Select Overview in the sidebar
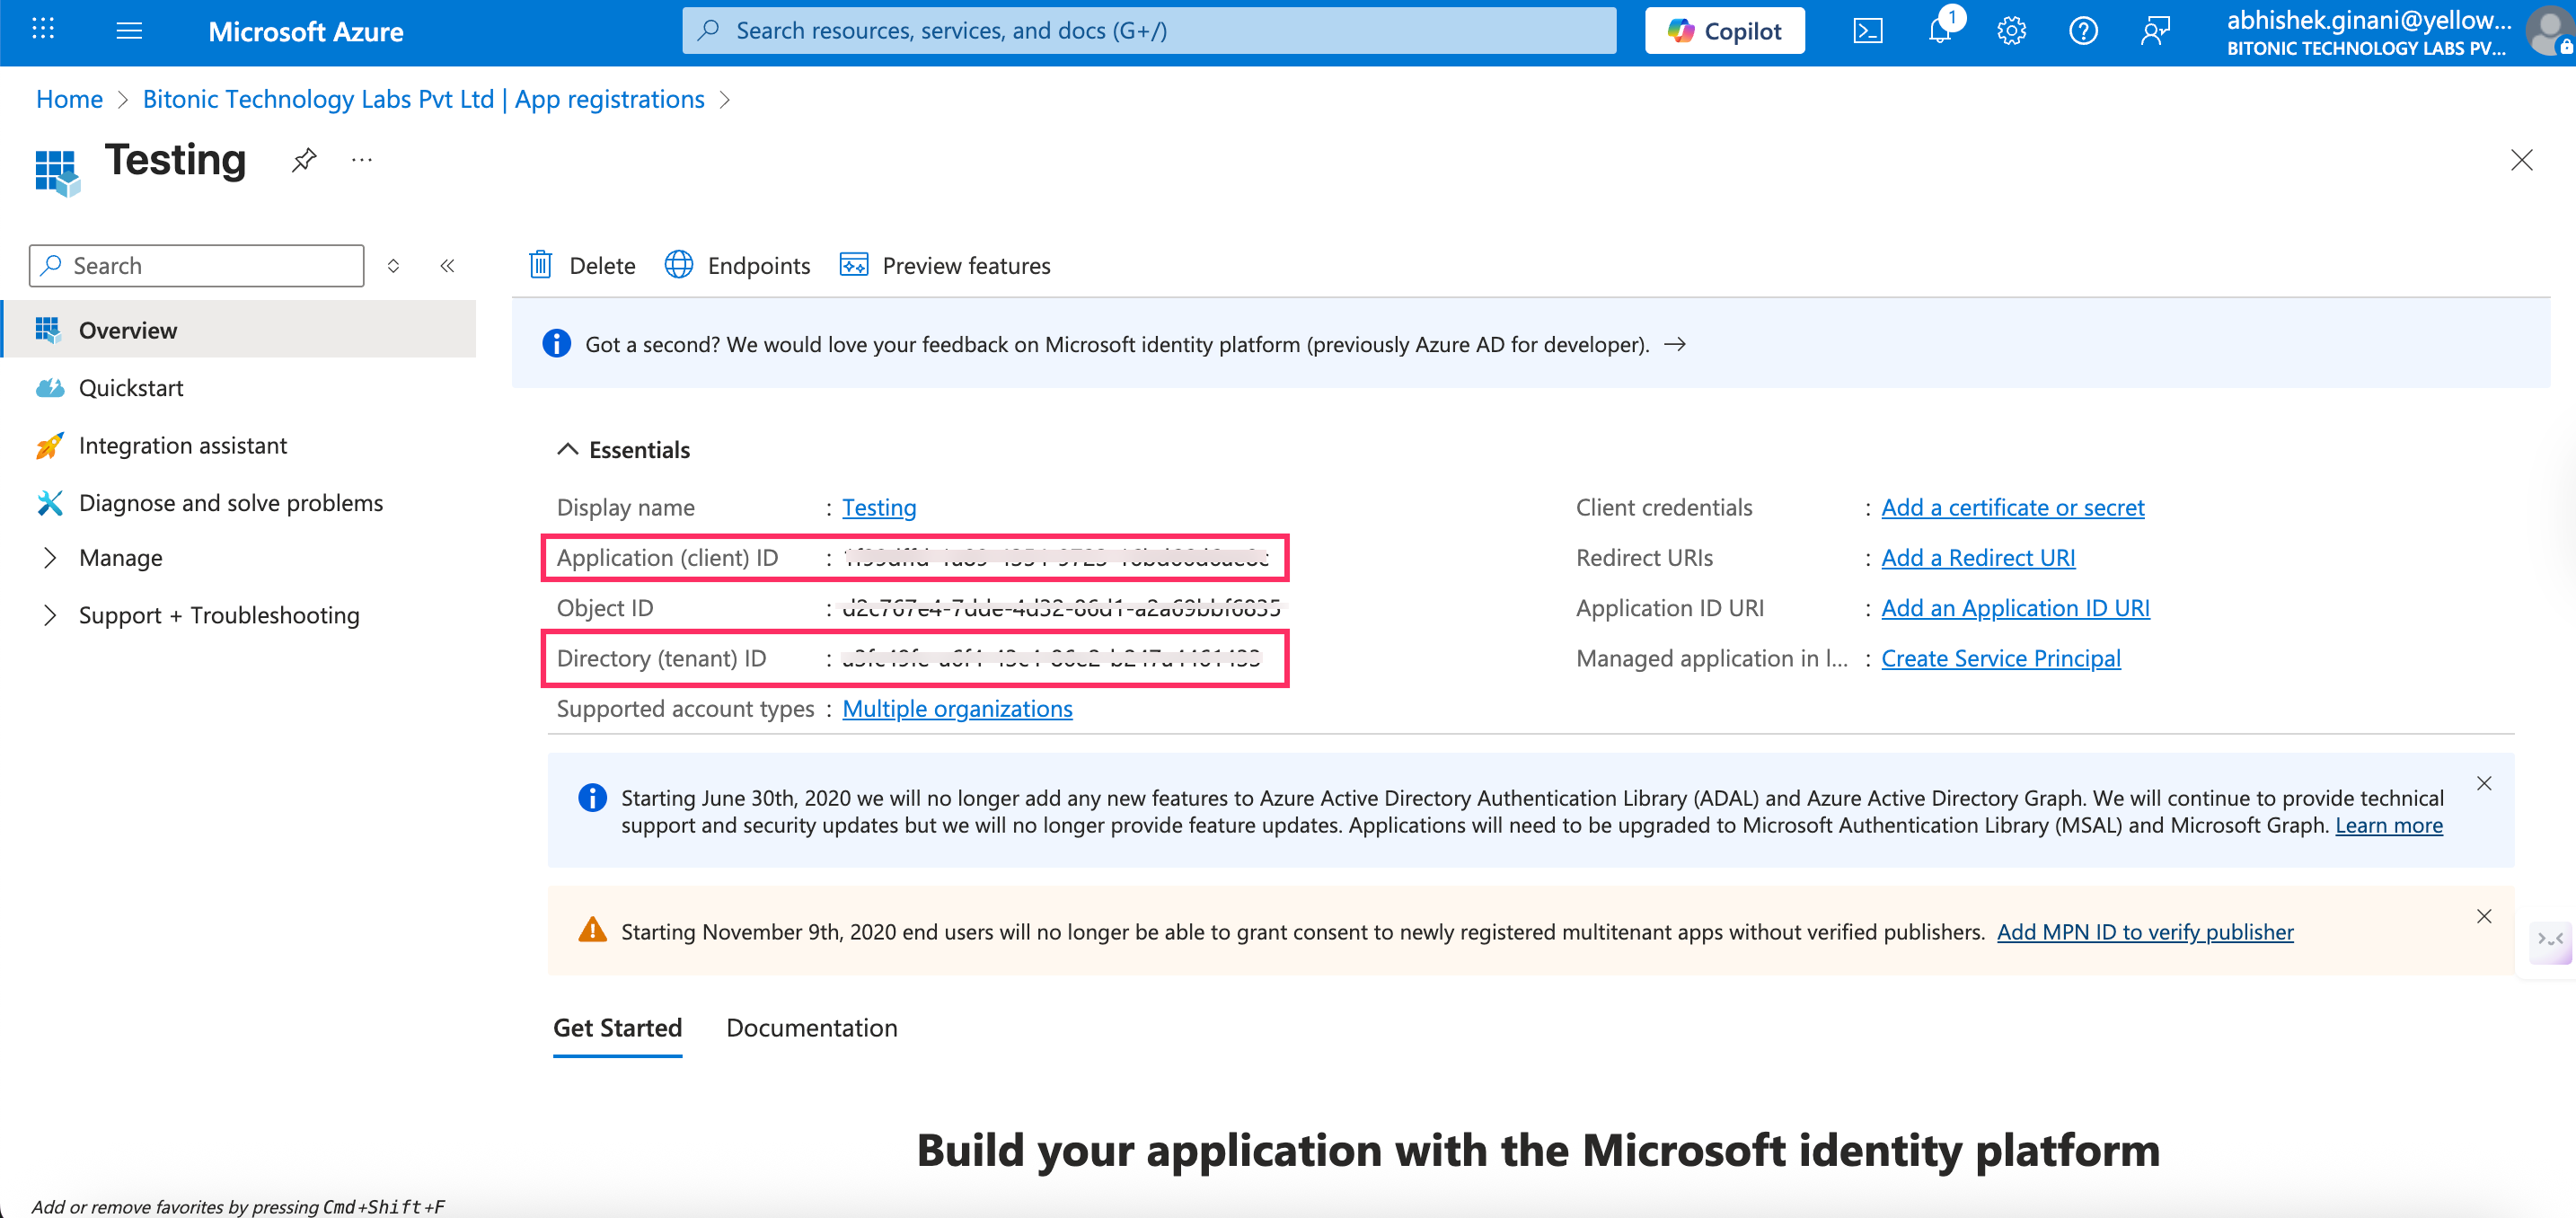This screenshot has height=1218, width=2576. 240,330
